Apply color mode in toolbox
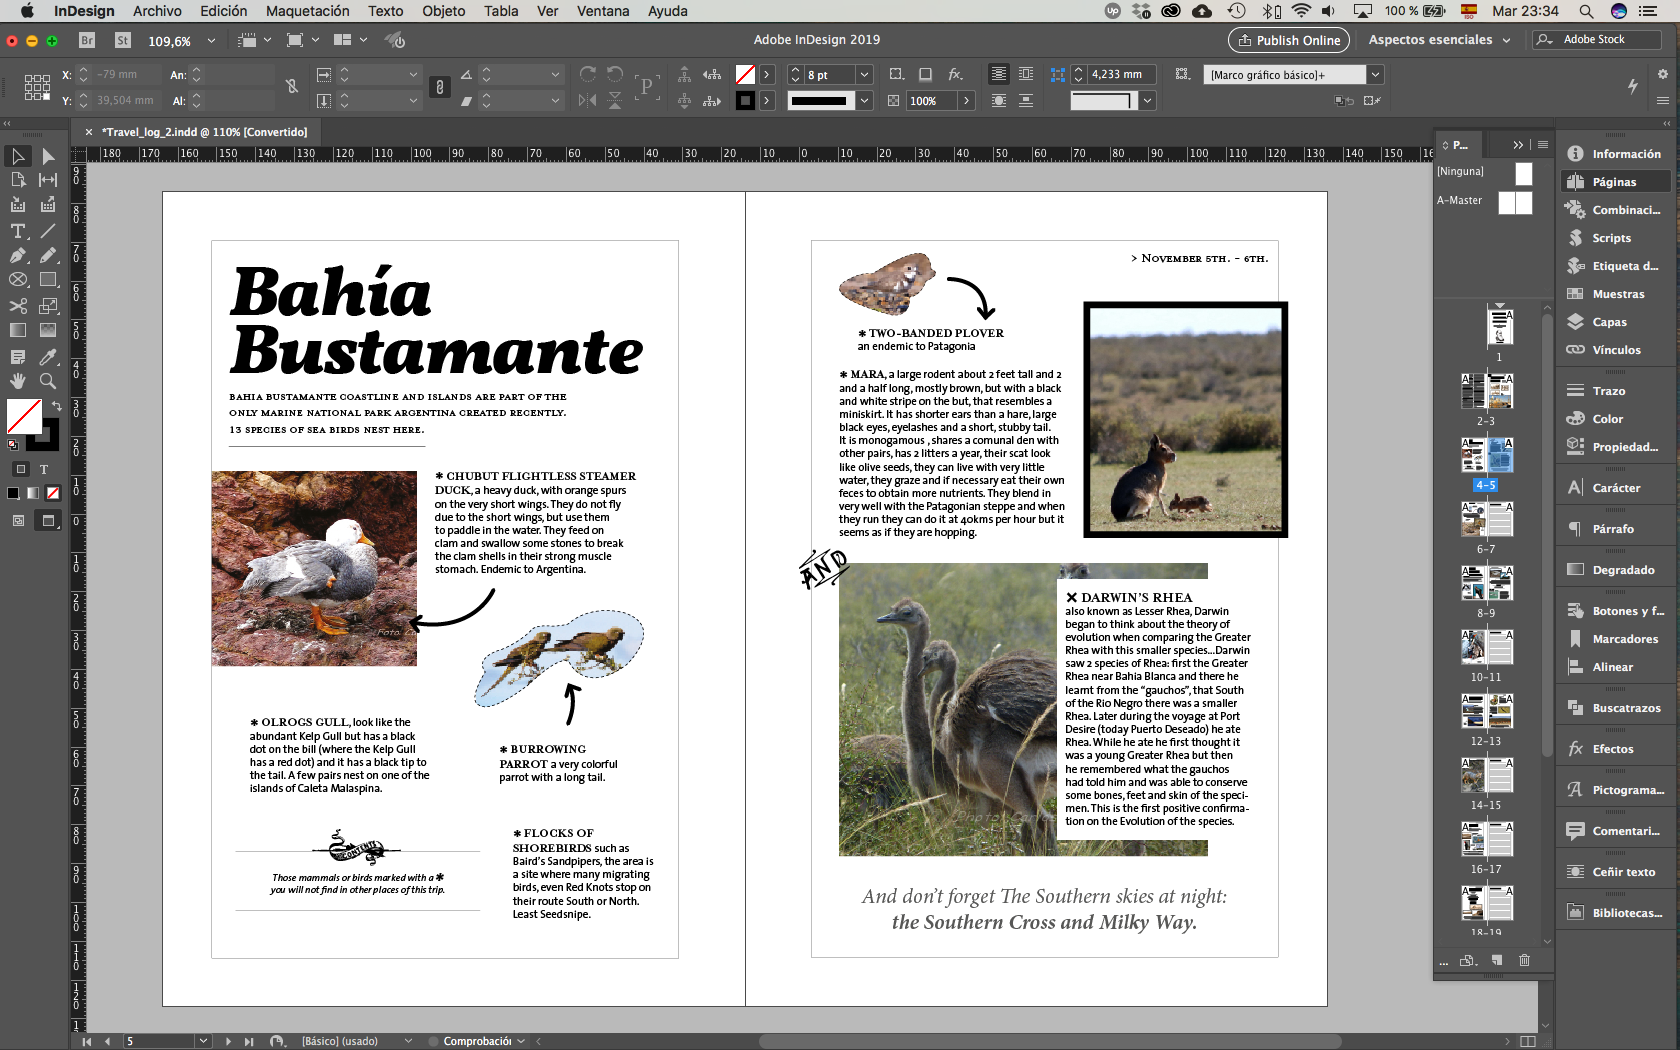The height and width of the screenshot is (1050, 1680). click(13, 492)
